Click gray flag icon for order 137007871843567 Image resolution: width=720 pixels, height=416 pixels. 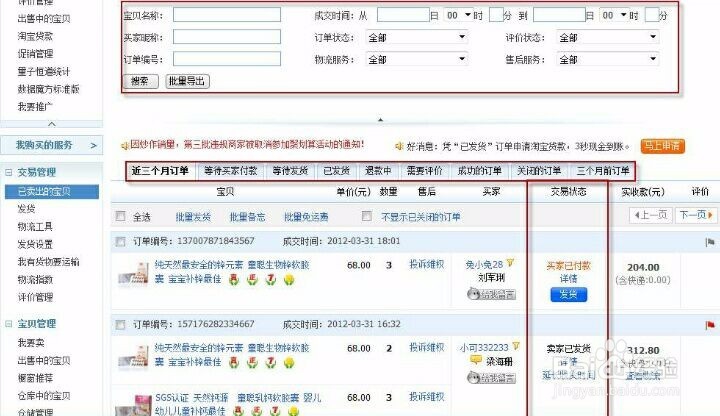(x=710, y=242)
